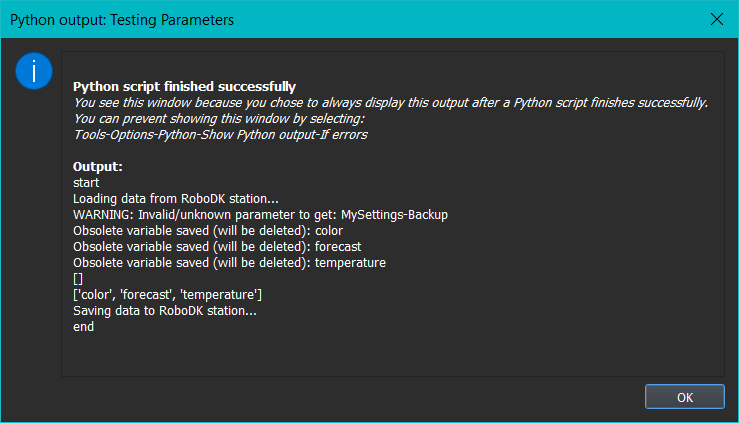Click the empty list '[]' output line
The height and width of the screenshot is (423, 739).
pos(79,278)
